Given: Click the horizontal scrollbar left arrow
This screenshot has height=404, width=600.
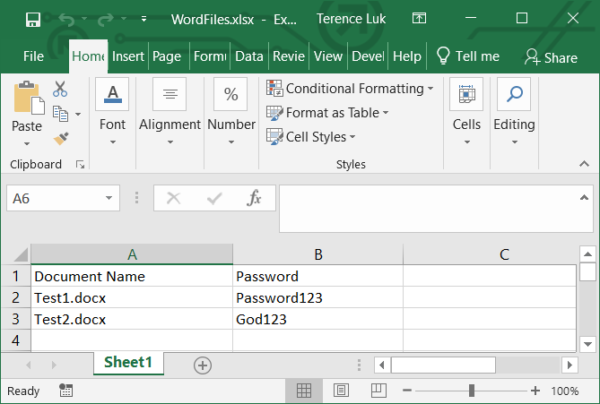Looking at the screenshot, I should [382, 365].
